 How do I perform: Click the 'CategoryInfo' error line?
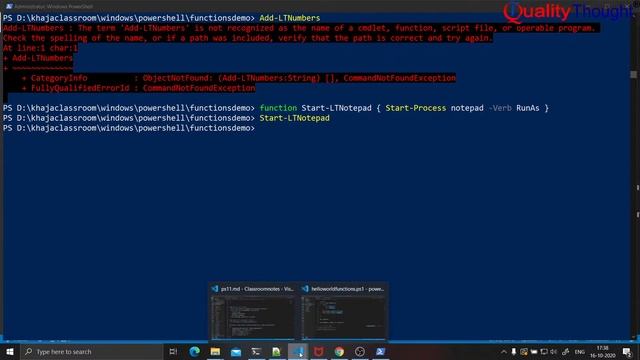(239, 78)
